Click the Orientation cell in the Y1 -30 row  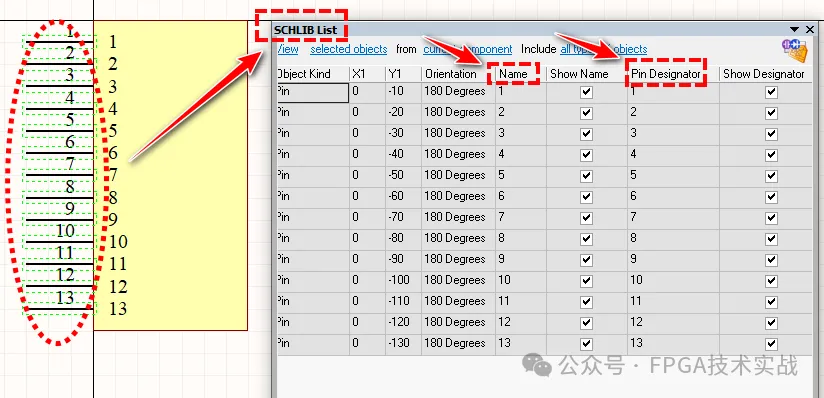click(458, 135)
